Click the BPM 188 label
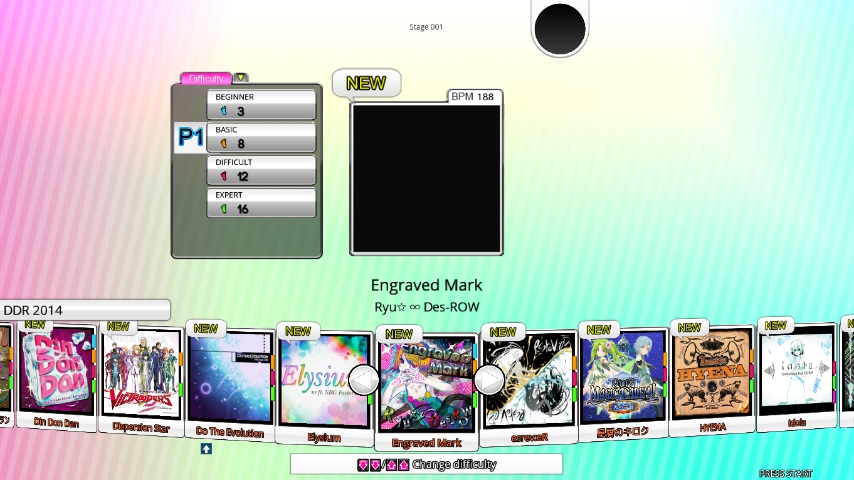Image resolution: width=854 pixels, height=480 pixels. coord(472,96)
